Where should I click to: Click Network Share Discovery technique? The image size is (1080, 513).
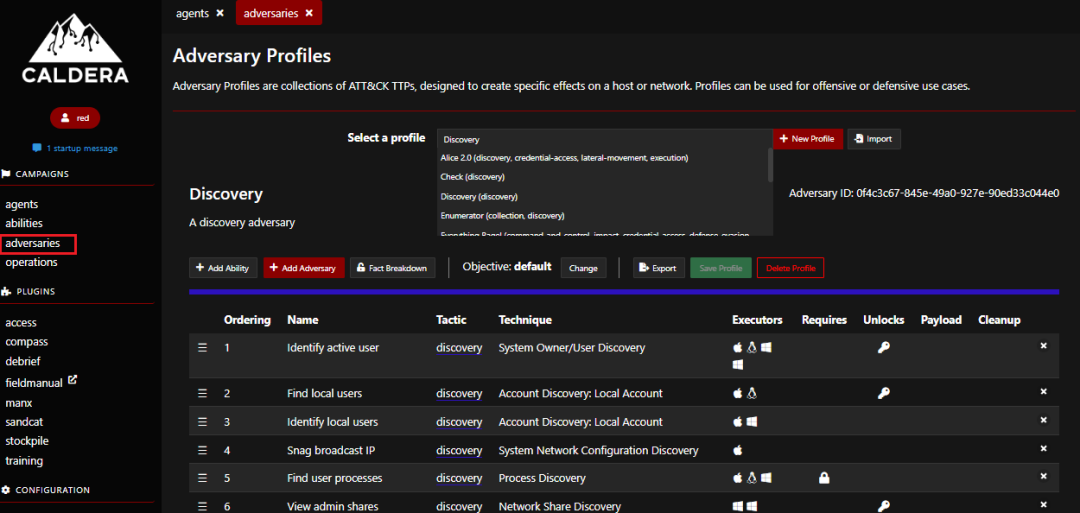coord(560,506)
